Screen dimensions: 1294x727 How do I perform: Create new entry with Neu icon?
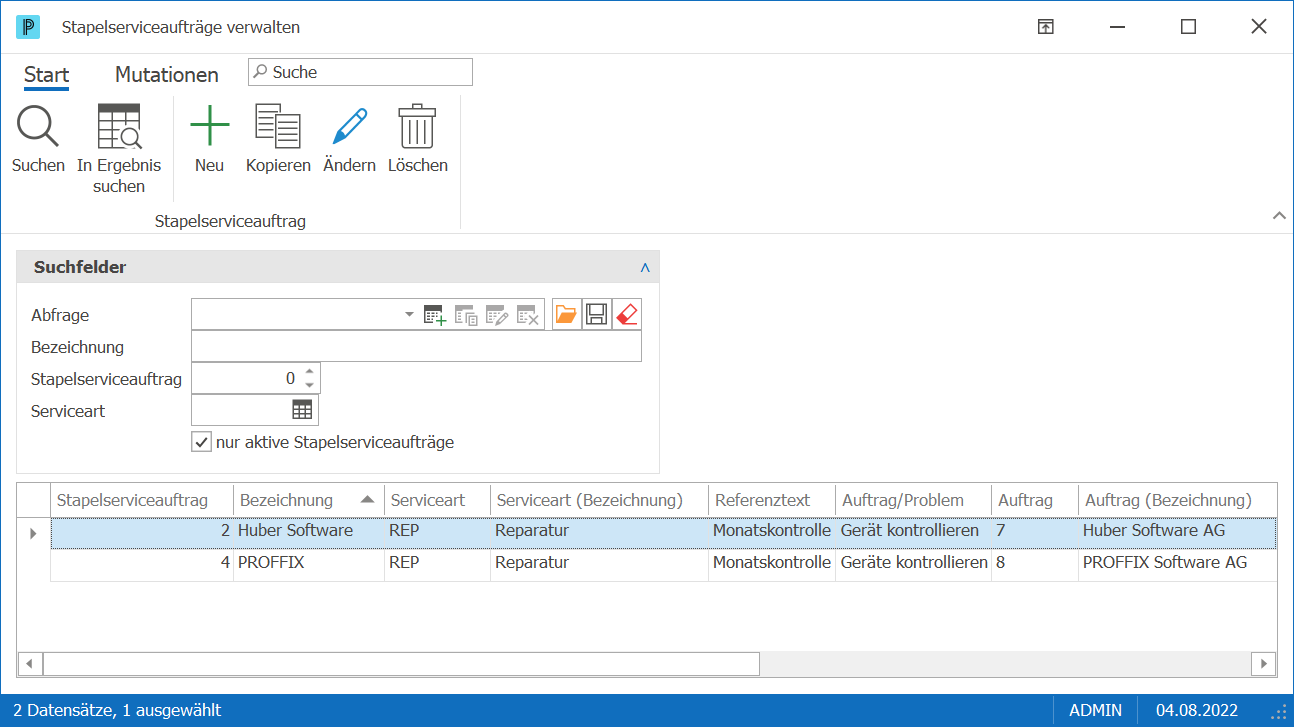coord(209,127)
